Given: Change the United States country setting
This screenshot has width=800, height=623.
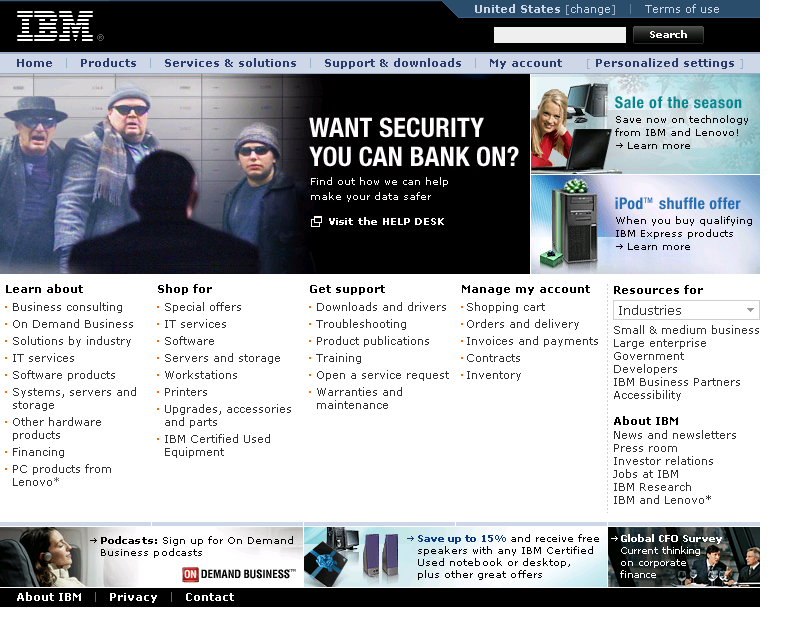Looking at the screenshot, I should click(x=591, y=9).
